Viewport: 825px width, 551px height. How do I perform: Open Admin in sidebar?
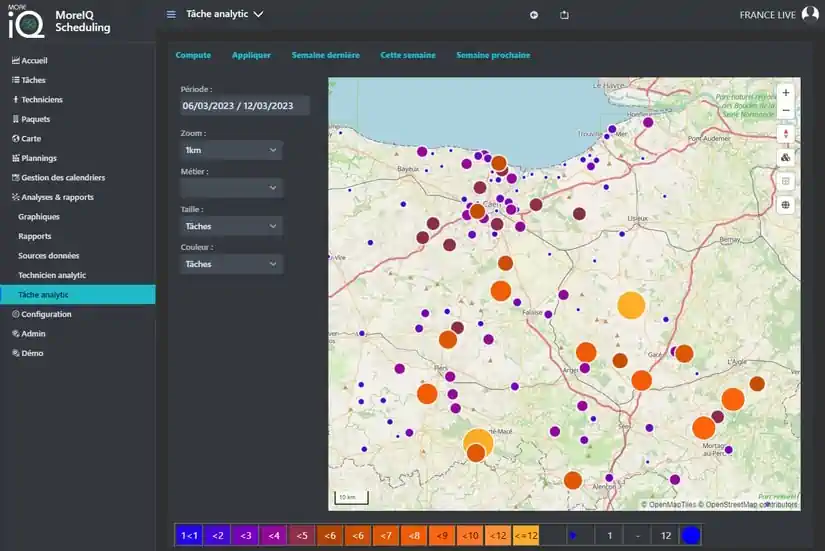point(29,334)
